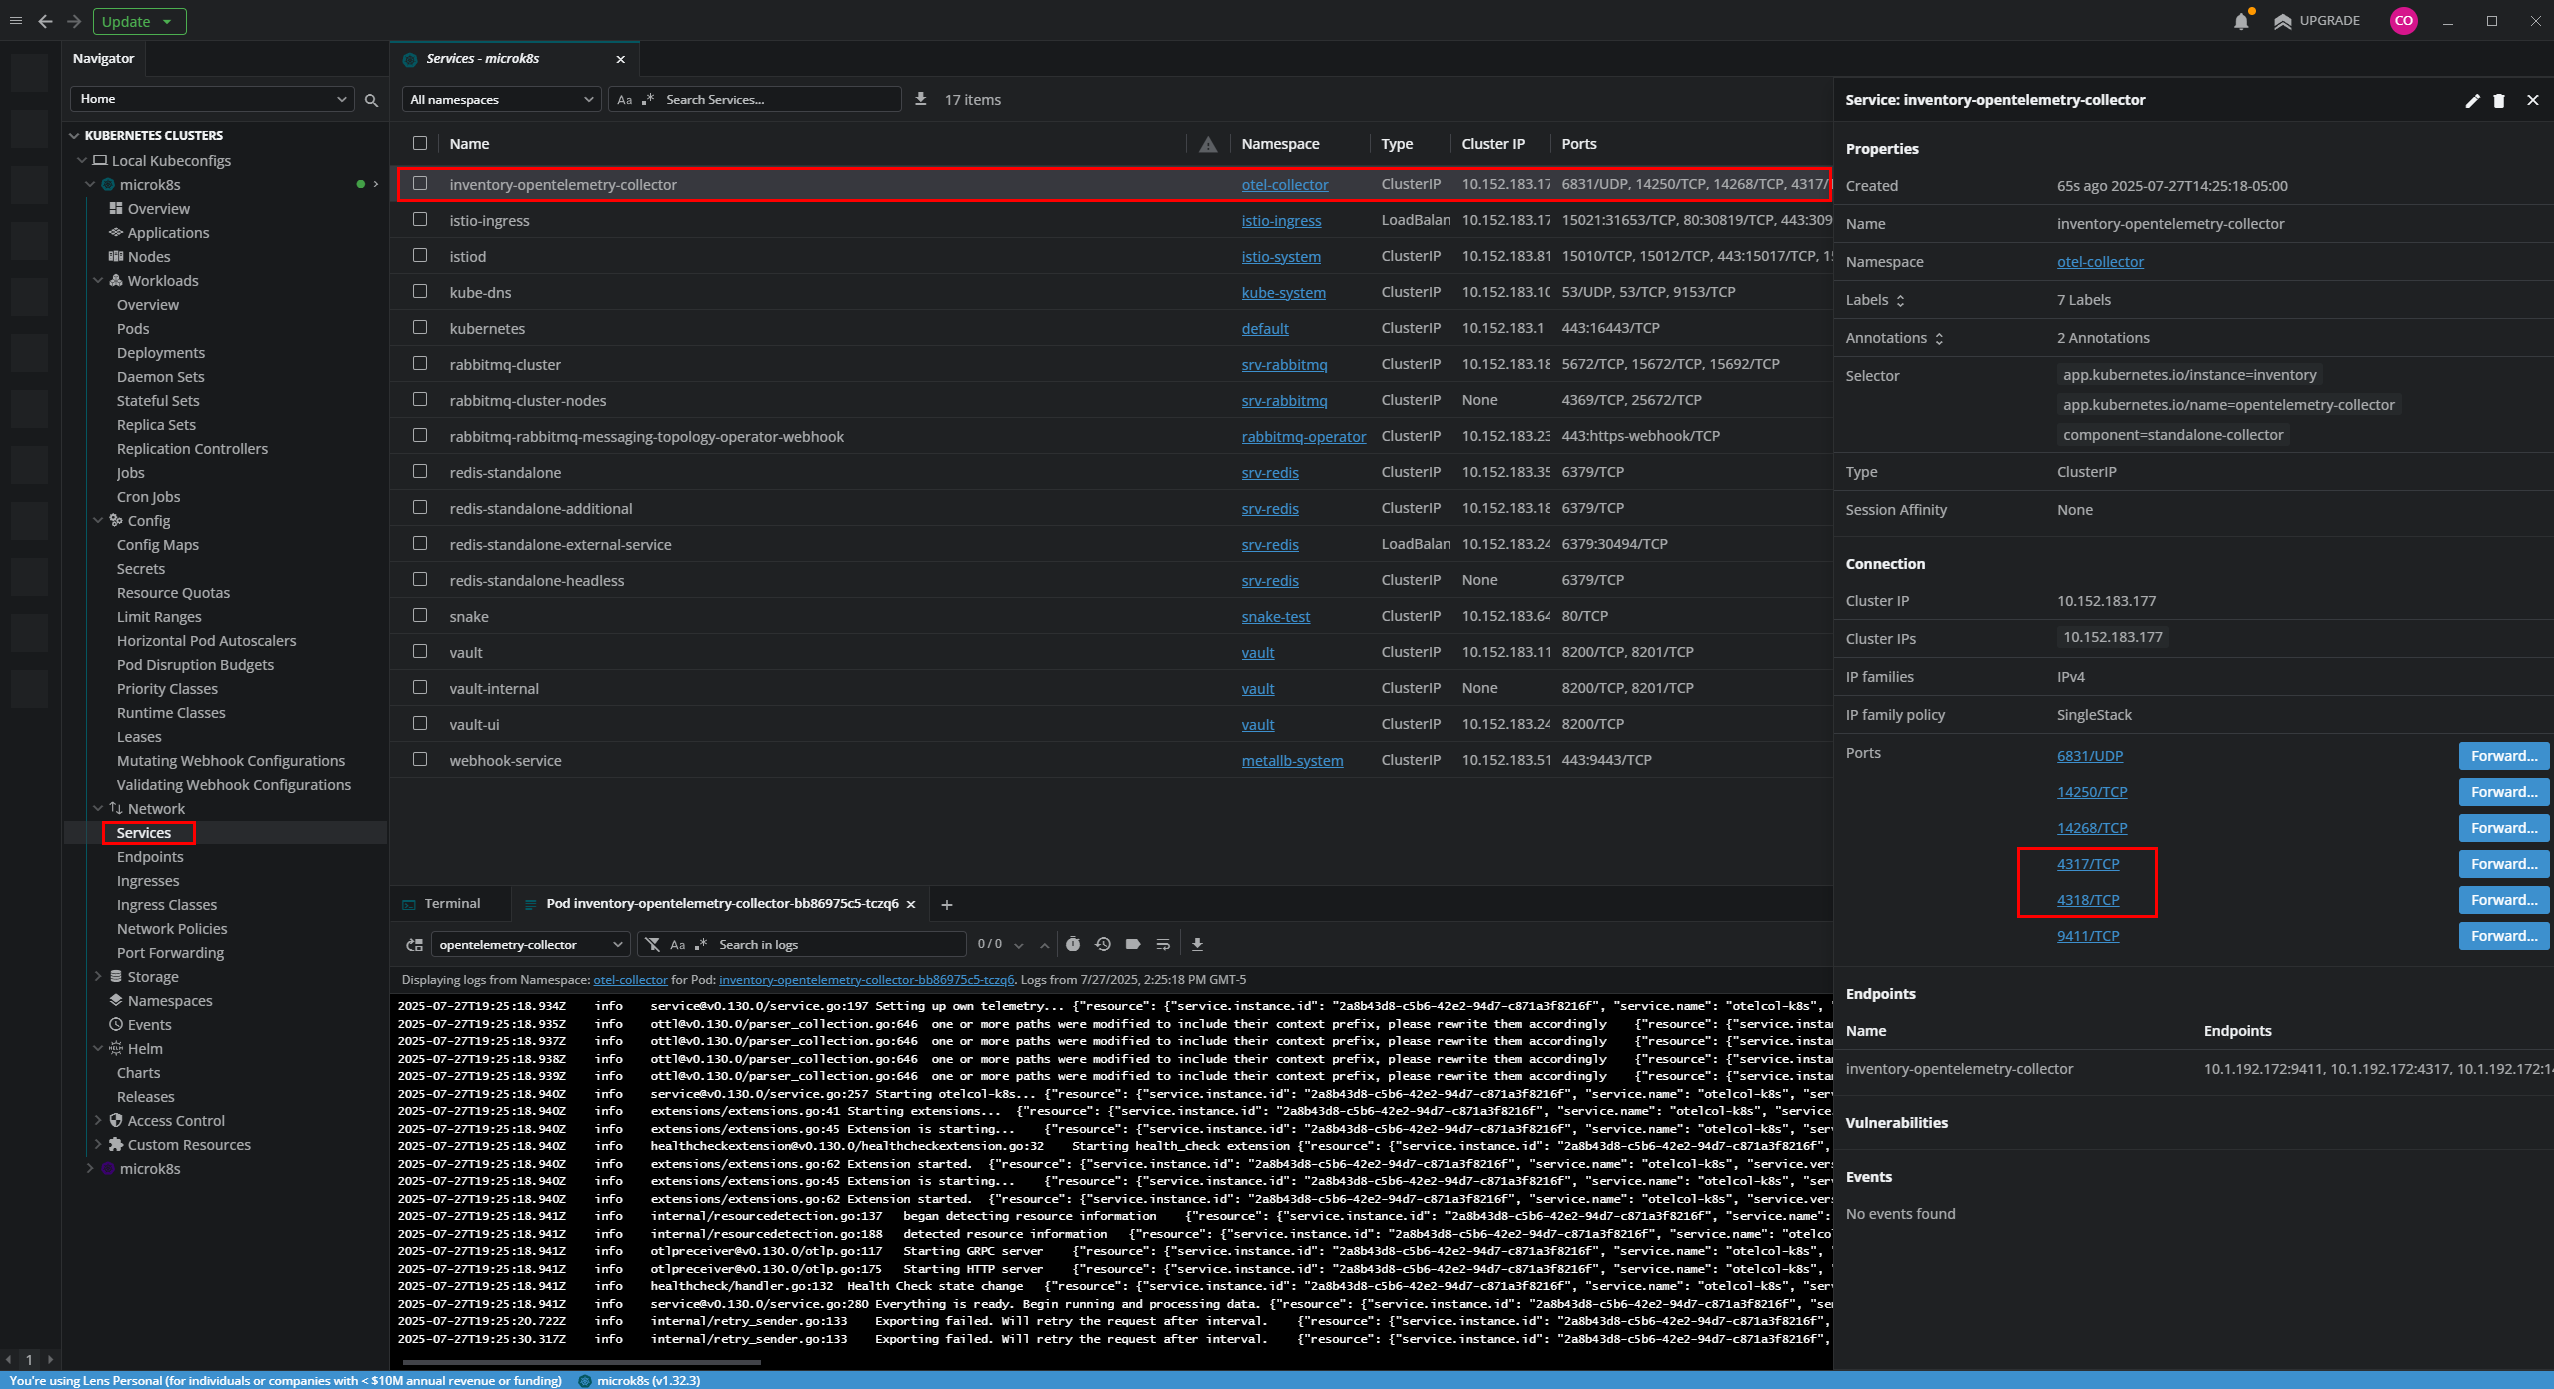Click the horizontal scrollbar in logs panel
This screenshot has height=1389, width=2554.
click(x=581, y=1361)
